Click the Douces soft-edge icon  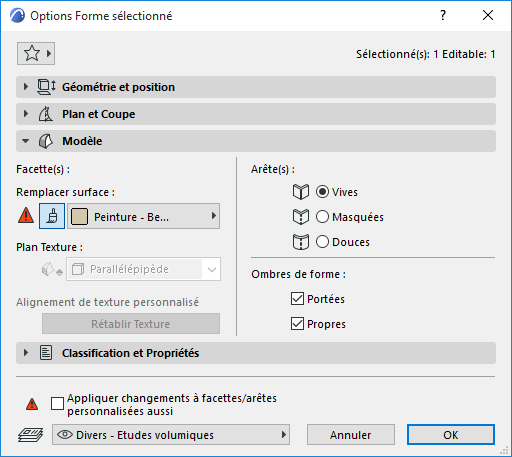(301, 242)
